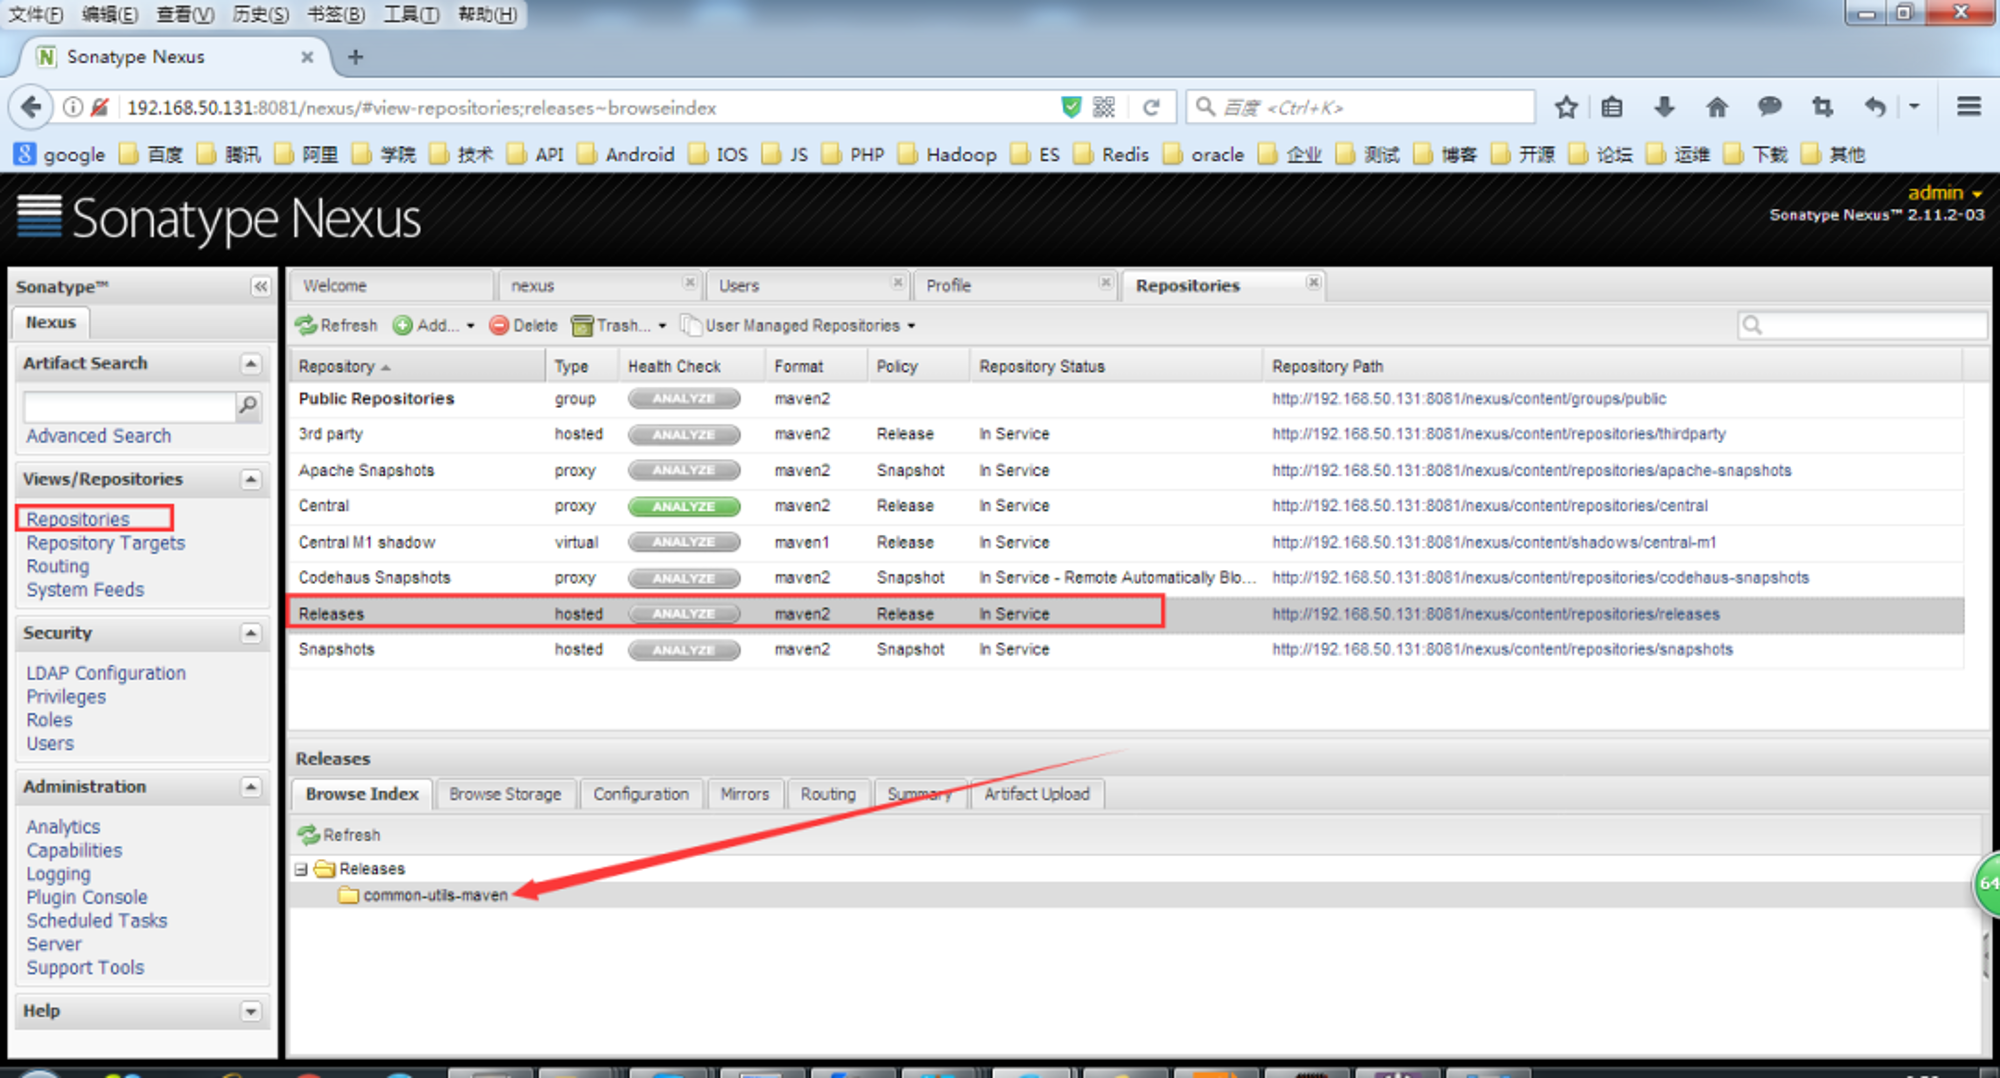The image size is (2000, 1078).
Task: Open the browser hamburger menu
Action: coord(1969,106)
